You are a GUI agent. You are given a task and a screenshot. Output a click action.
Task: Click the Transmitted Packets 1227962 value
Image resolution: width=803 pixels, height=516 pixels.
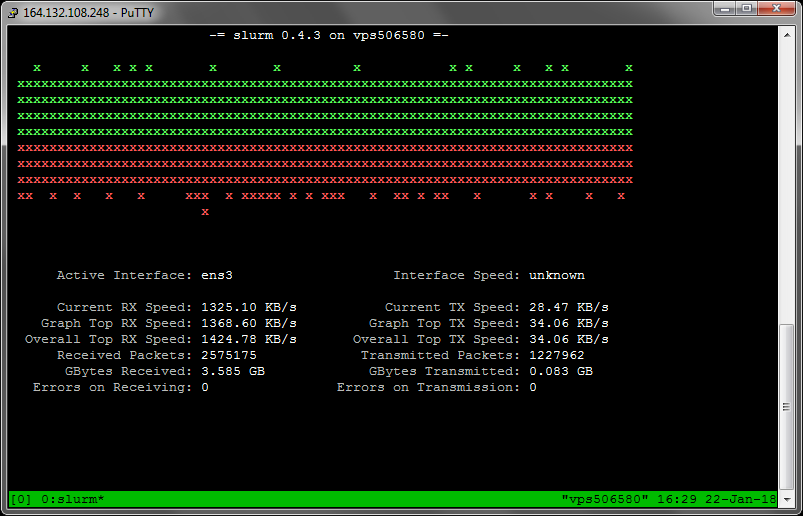point(557,355)
